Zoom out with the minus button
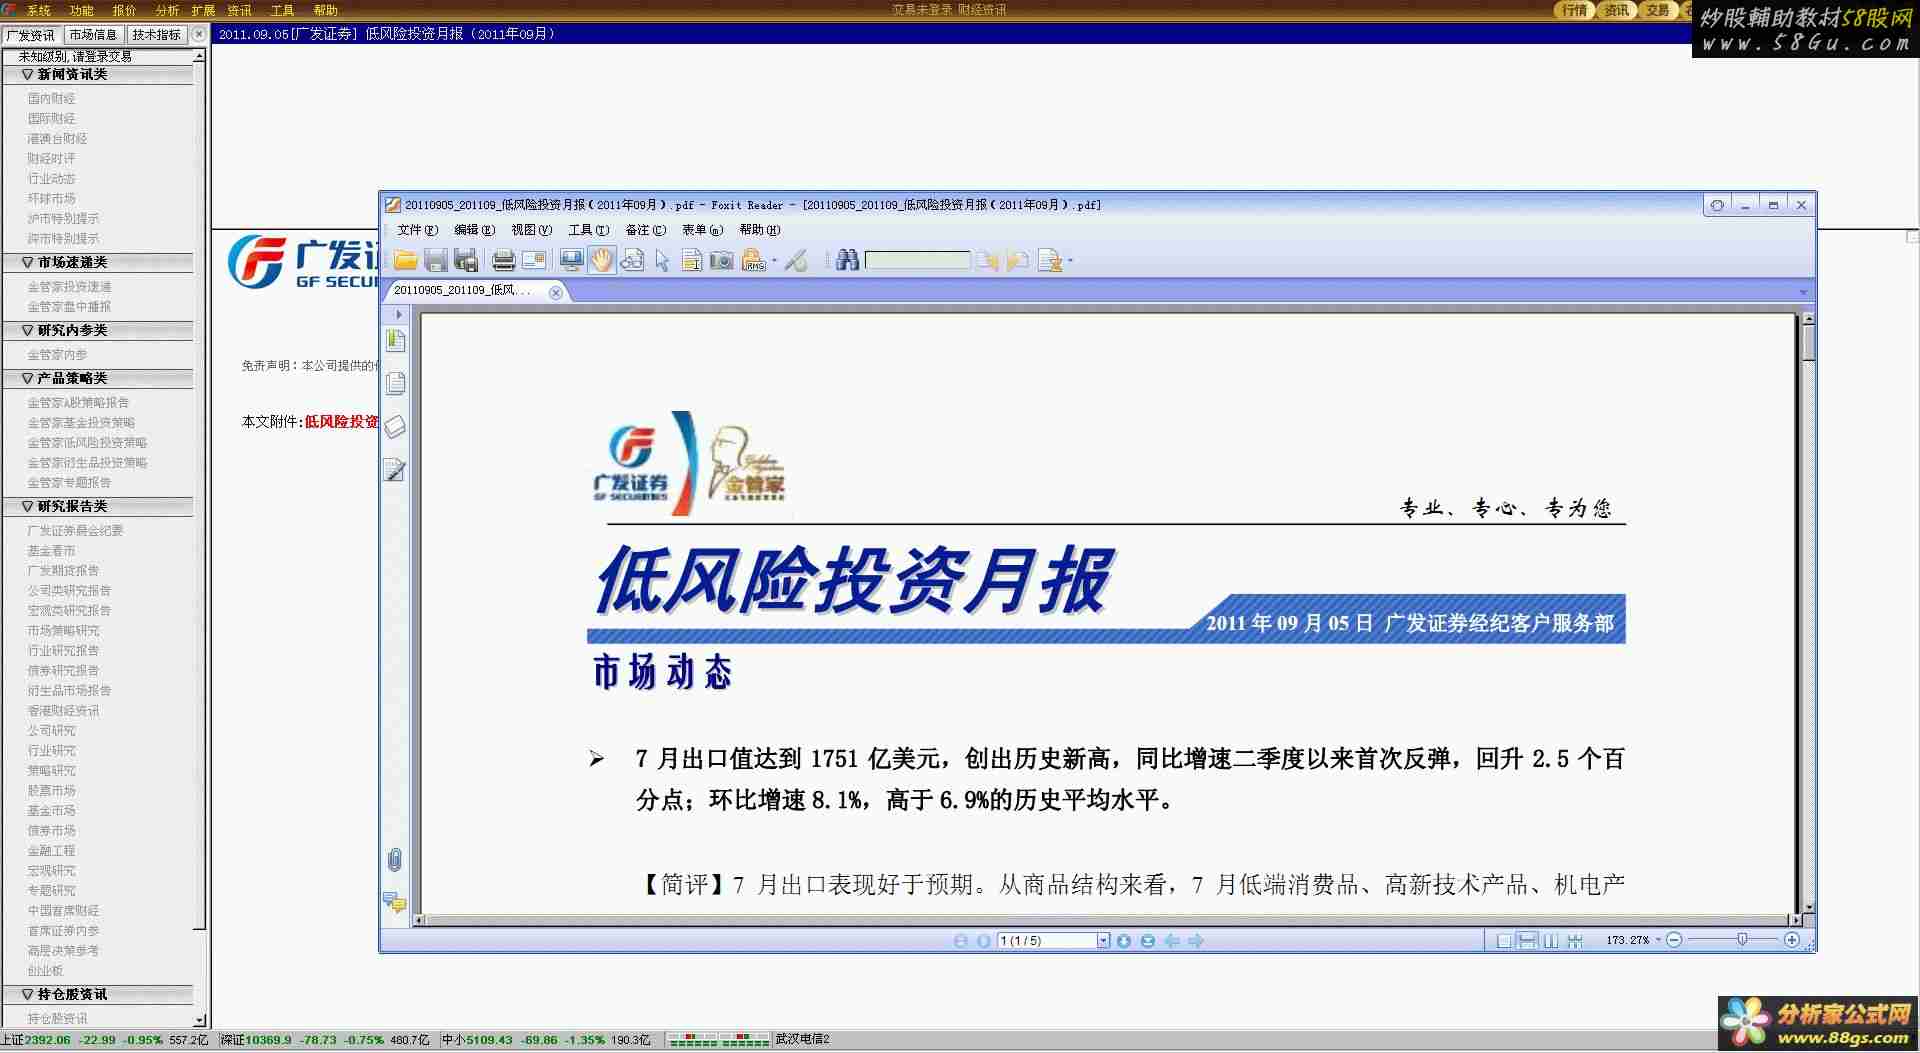The height and width of the screenshot is (1053, 1920). 1674,940
